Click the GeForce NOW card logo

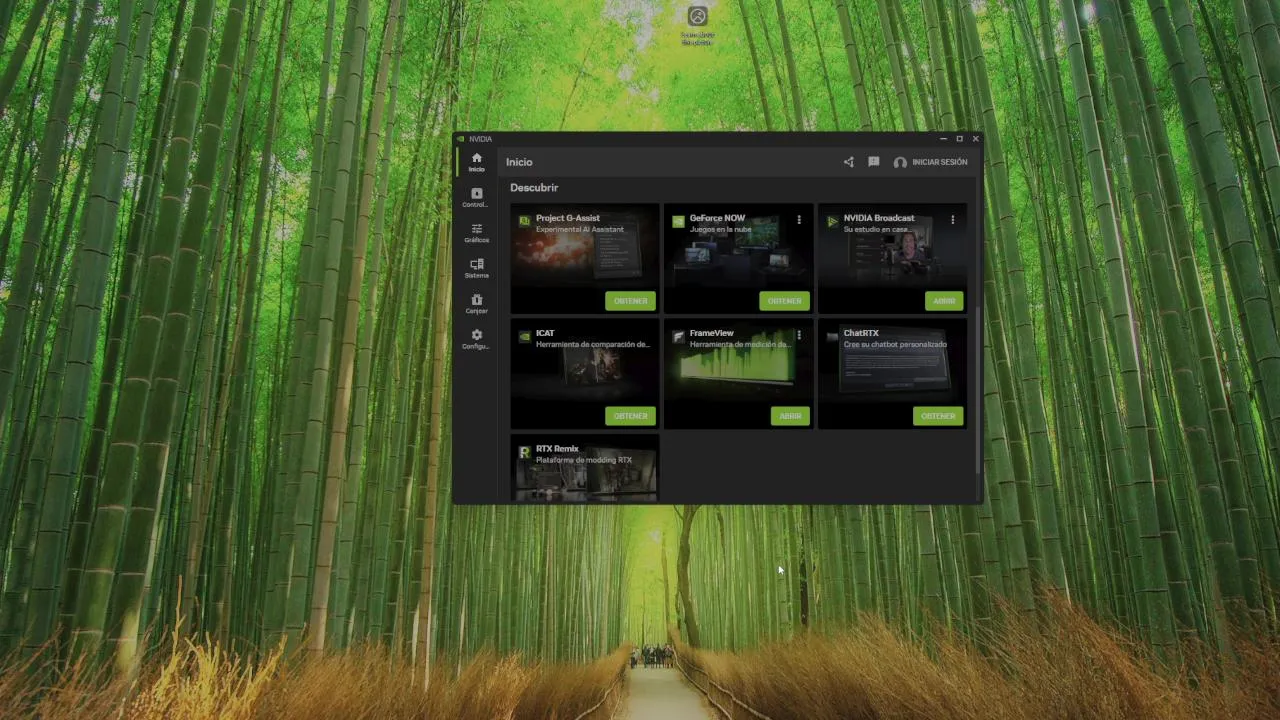click(678, 222)
